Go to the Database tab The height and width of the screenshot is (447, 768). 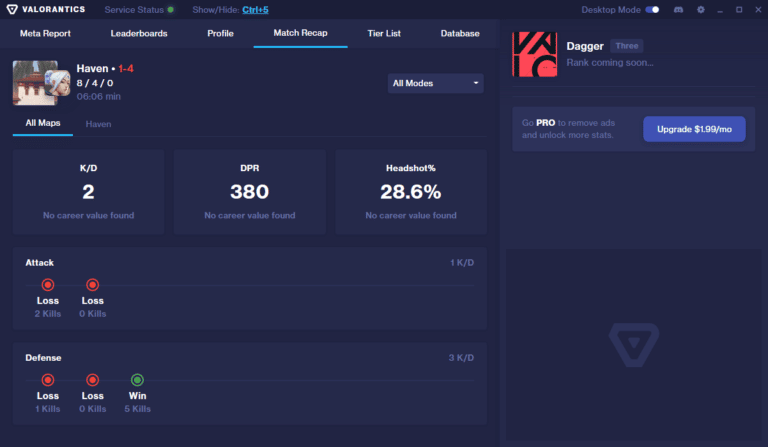460,33
